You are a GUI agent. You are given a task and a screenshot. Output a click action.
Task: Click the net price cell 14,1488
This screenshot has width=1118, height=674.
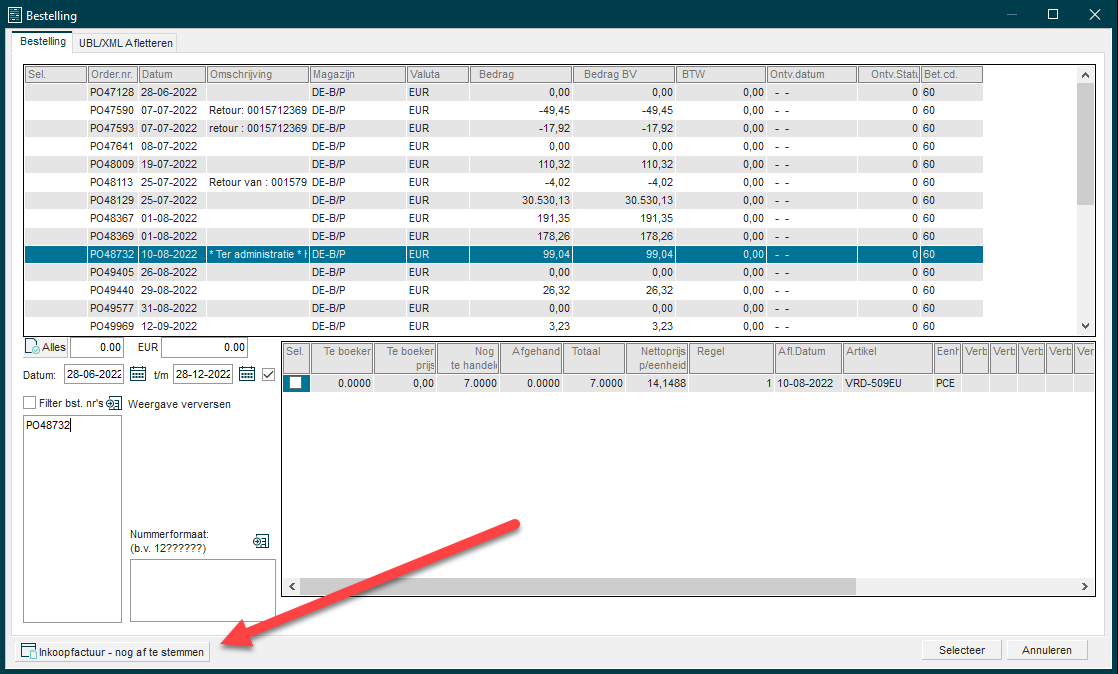(x=657, y=383)
